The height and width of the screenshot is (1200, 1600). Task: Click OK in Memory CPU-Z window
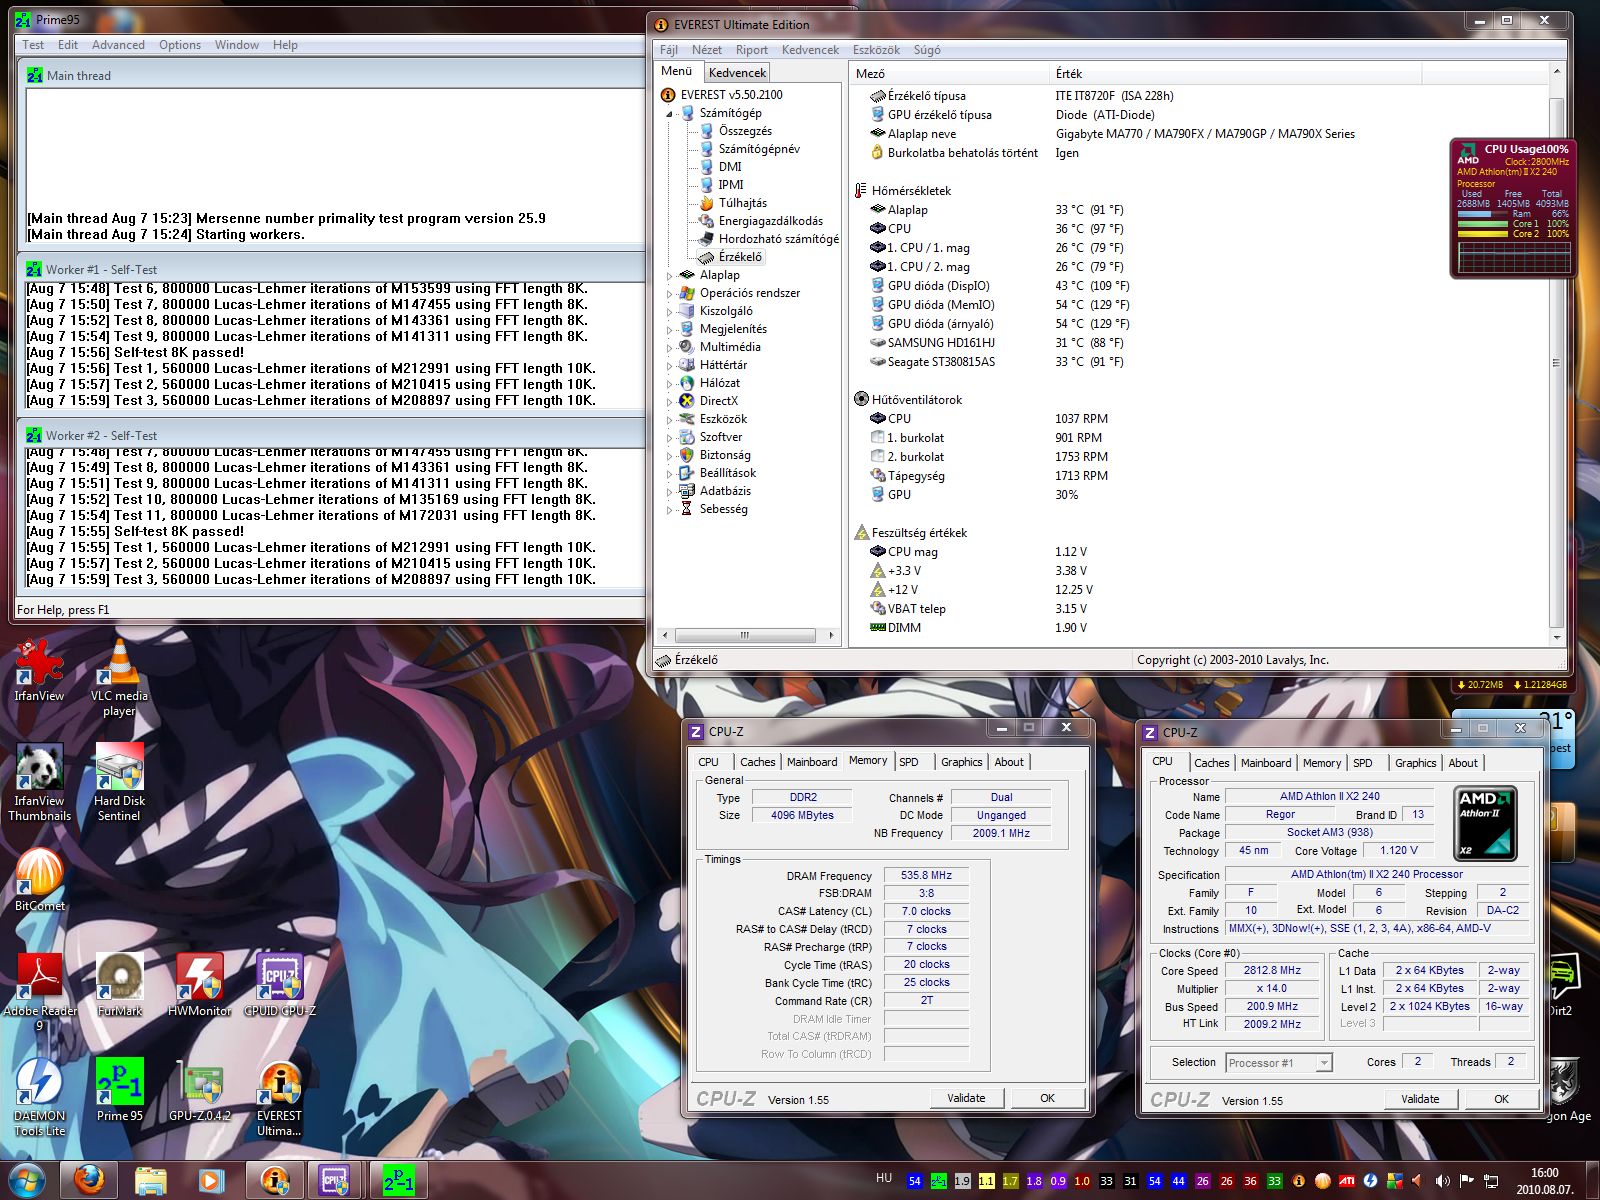[1047, 1098]
